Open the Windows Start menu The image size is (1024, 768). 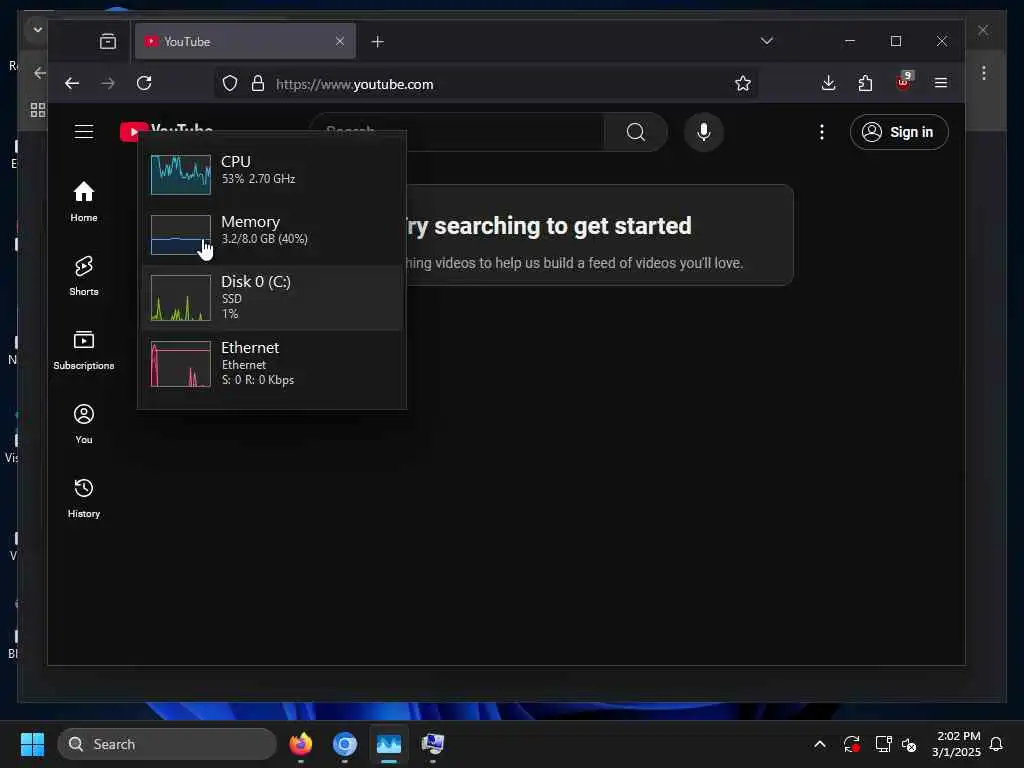point(32,744)
